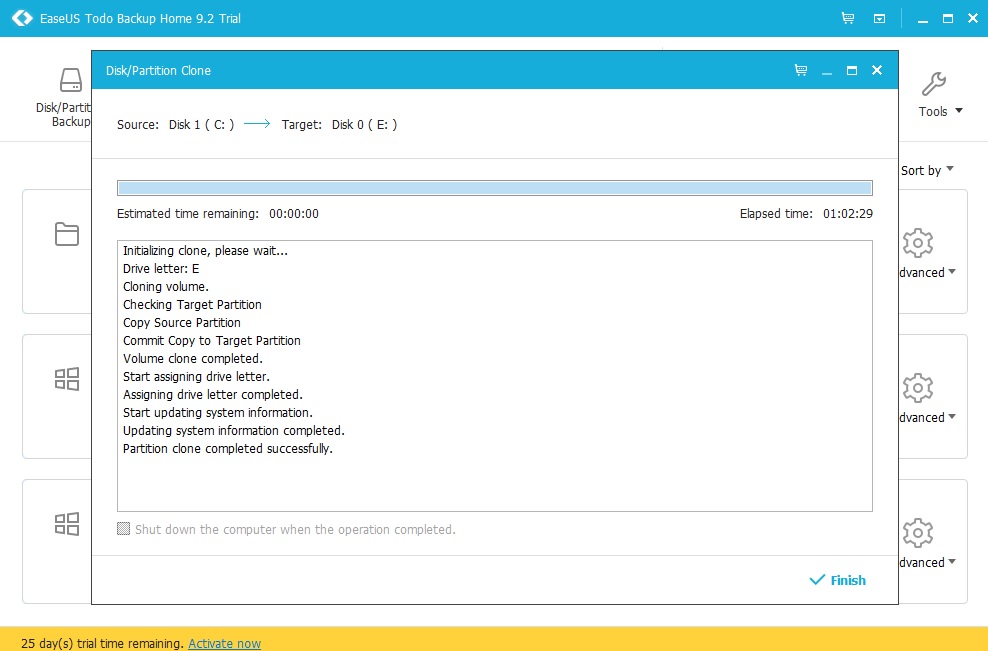This screenshot has width=988, height=651.
Task: Select the "Start updating system information." log line
Action: point(218,413)
